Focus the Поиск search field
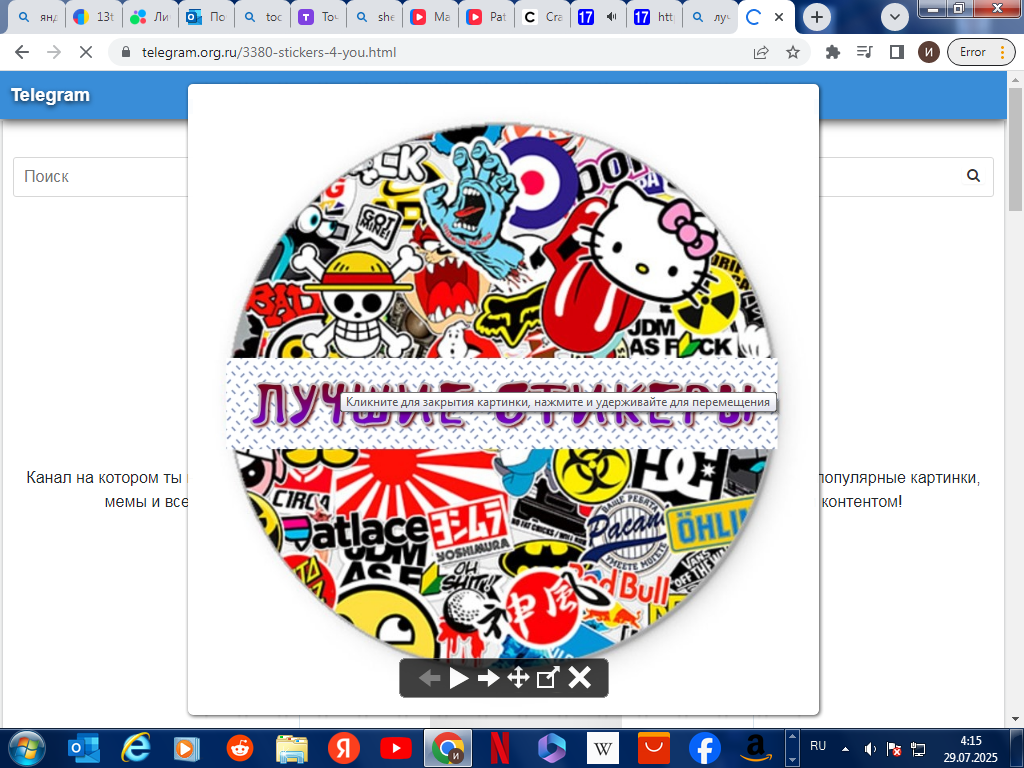This screenshot has height=768, width=1024. [100, 176]
